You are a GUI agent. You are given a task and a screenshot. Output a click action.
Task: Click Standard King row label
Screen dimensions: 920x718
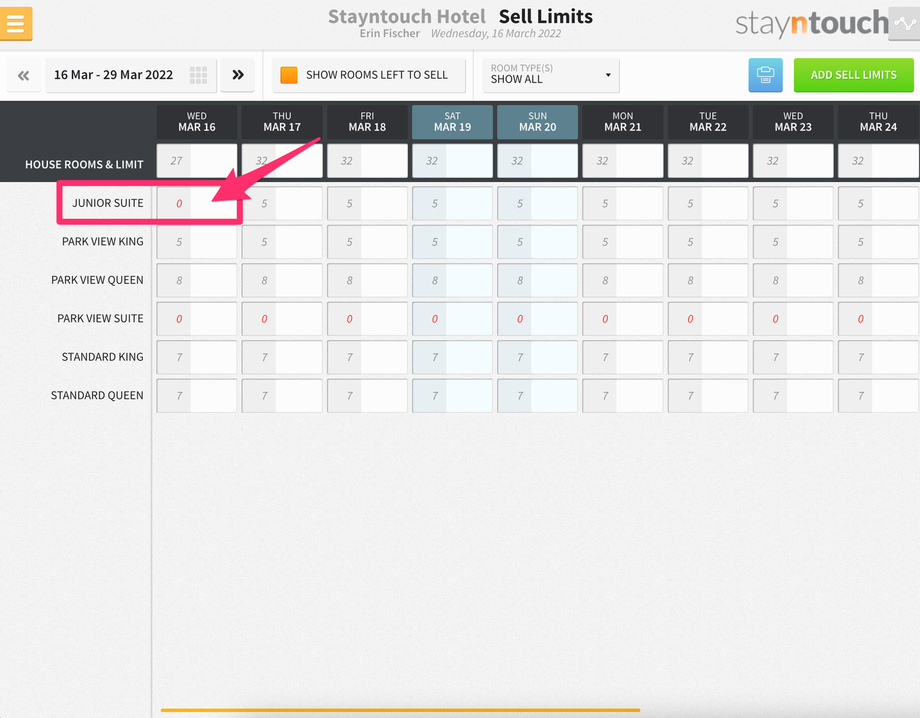(102, 357)
